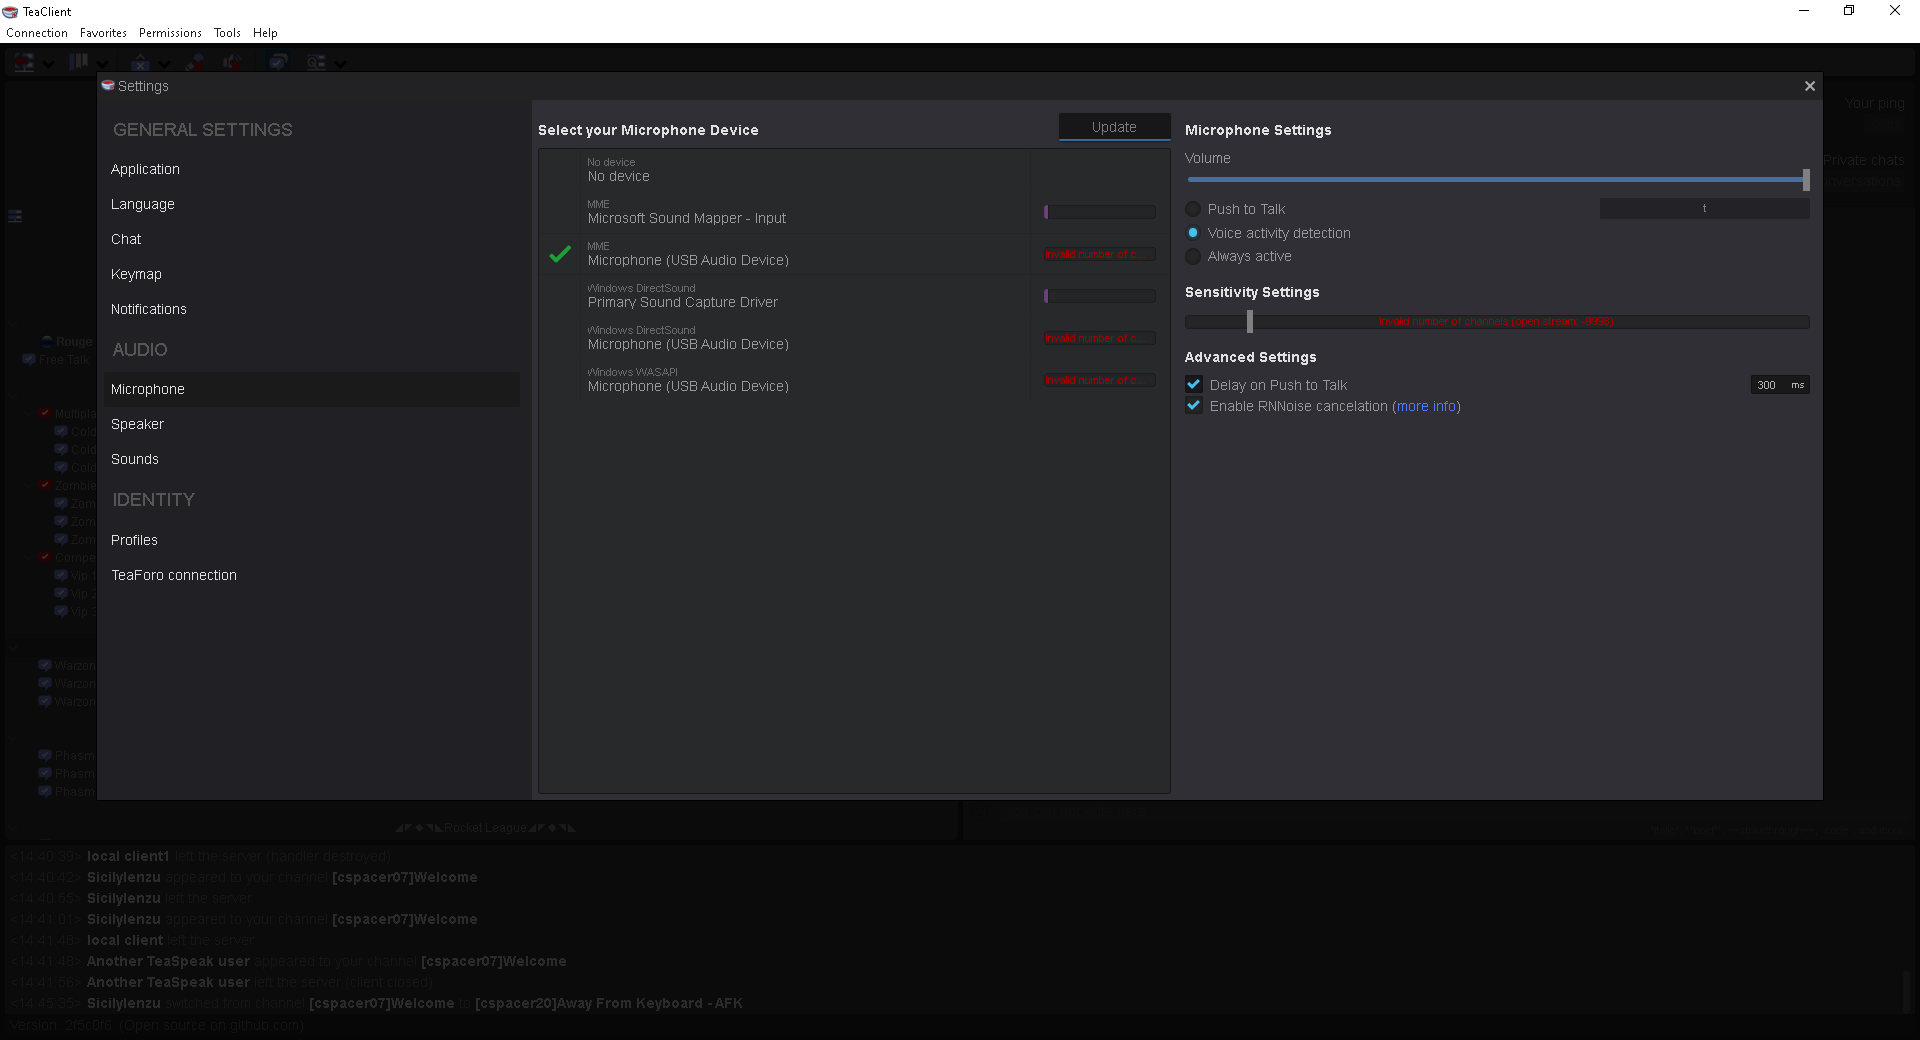Open the bookmarks manager
1920x1040 pixels.
79,62
